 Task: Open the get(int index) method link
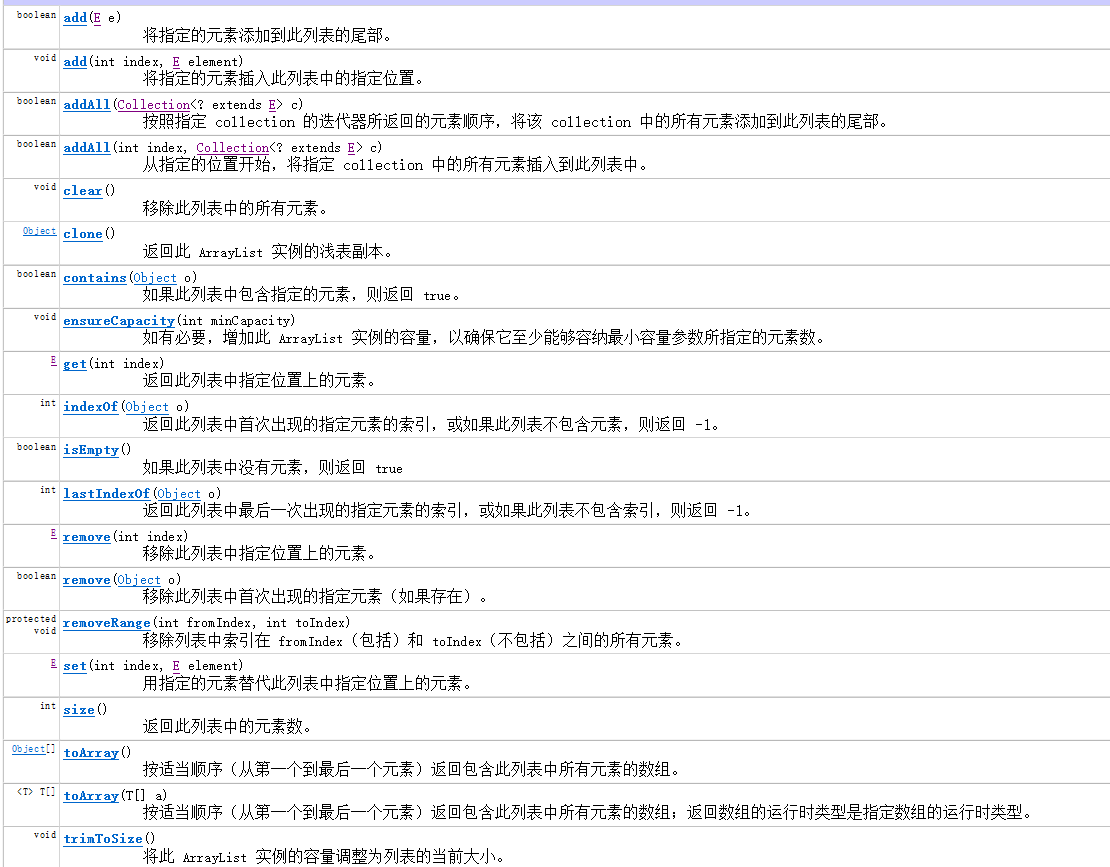click(x=74, y=364)
